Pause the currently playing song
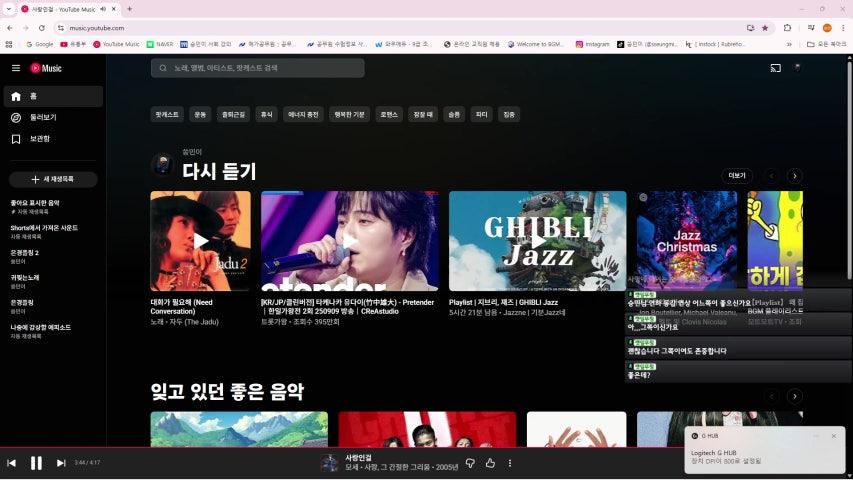 tap(36, 463)
